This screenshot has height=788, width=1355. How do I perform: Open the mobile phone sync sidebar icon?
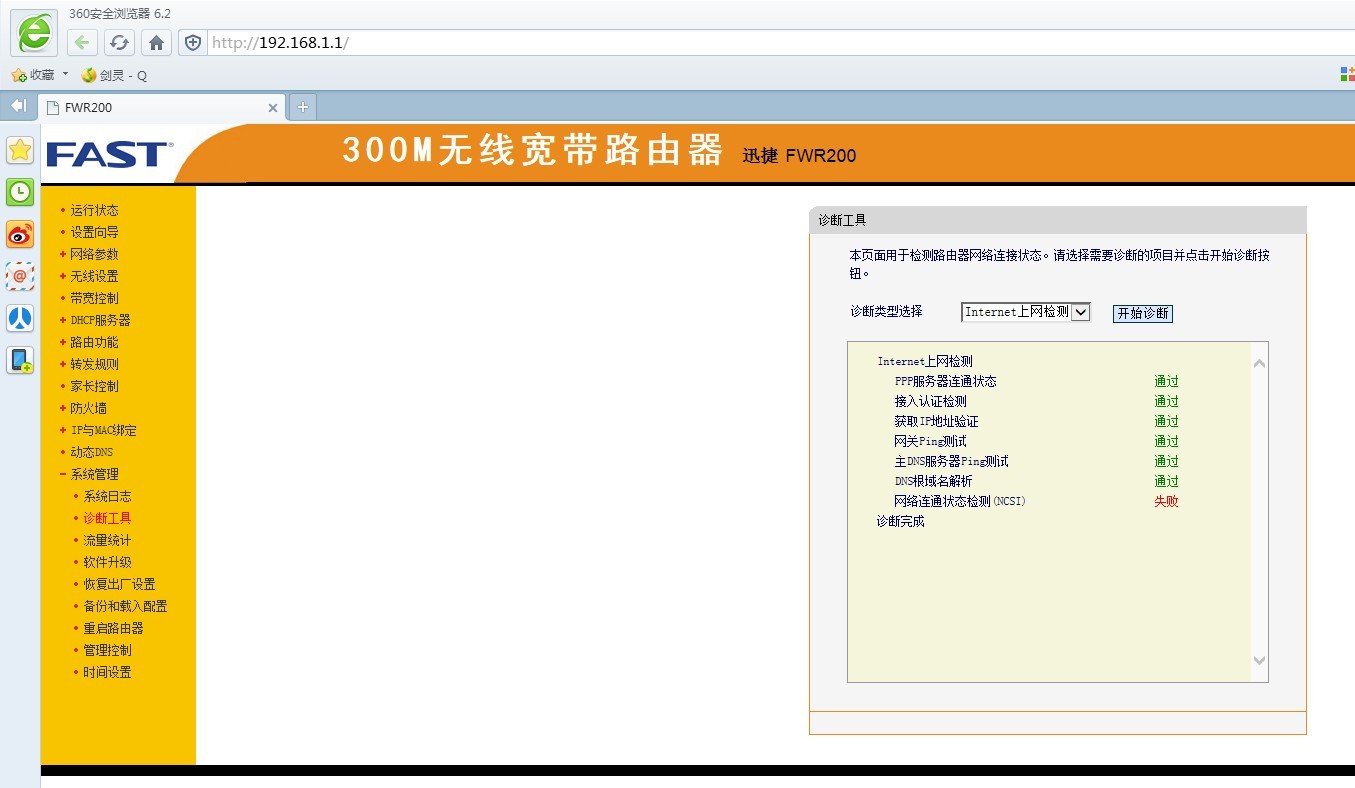(x=20, y=360)
